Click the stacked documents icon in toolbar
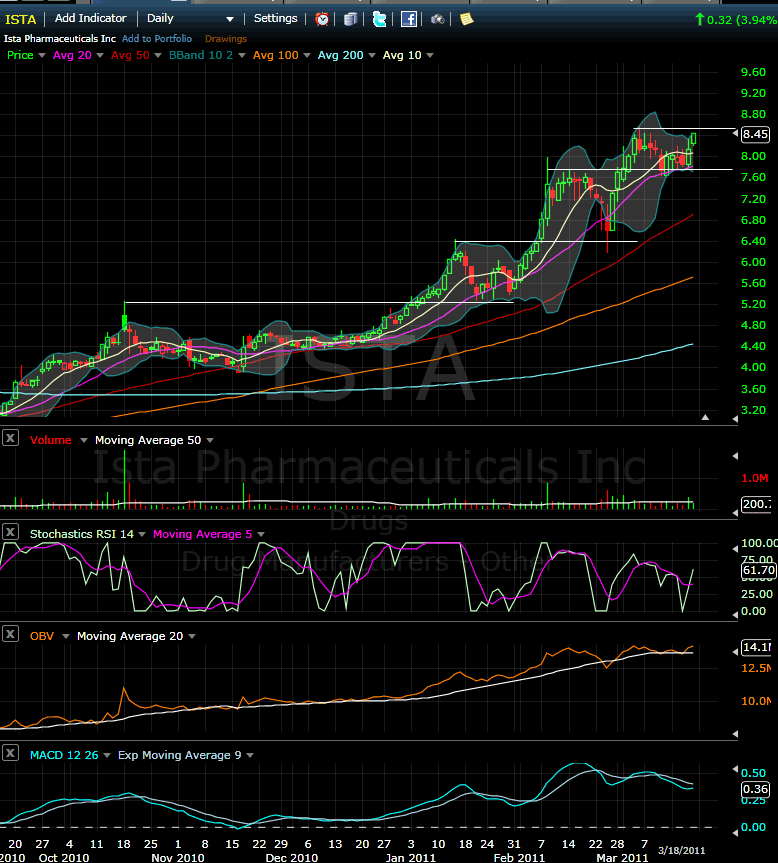Screen dimensions: 778x863 (x=350, y=19)
